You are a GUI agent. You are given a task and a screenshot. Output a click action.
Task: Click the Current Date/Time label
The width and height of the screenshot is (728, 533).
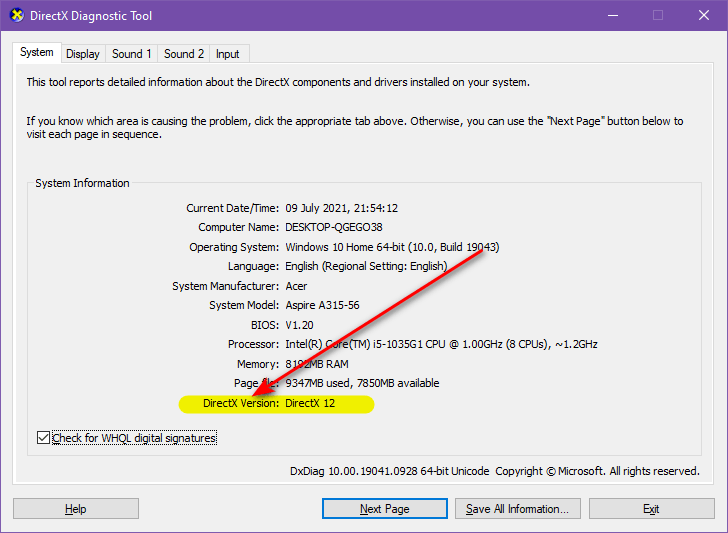(x=233, y=208)
